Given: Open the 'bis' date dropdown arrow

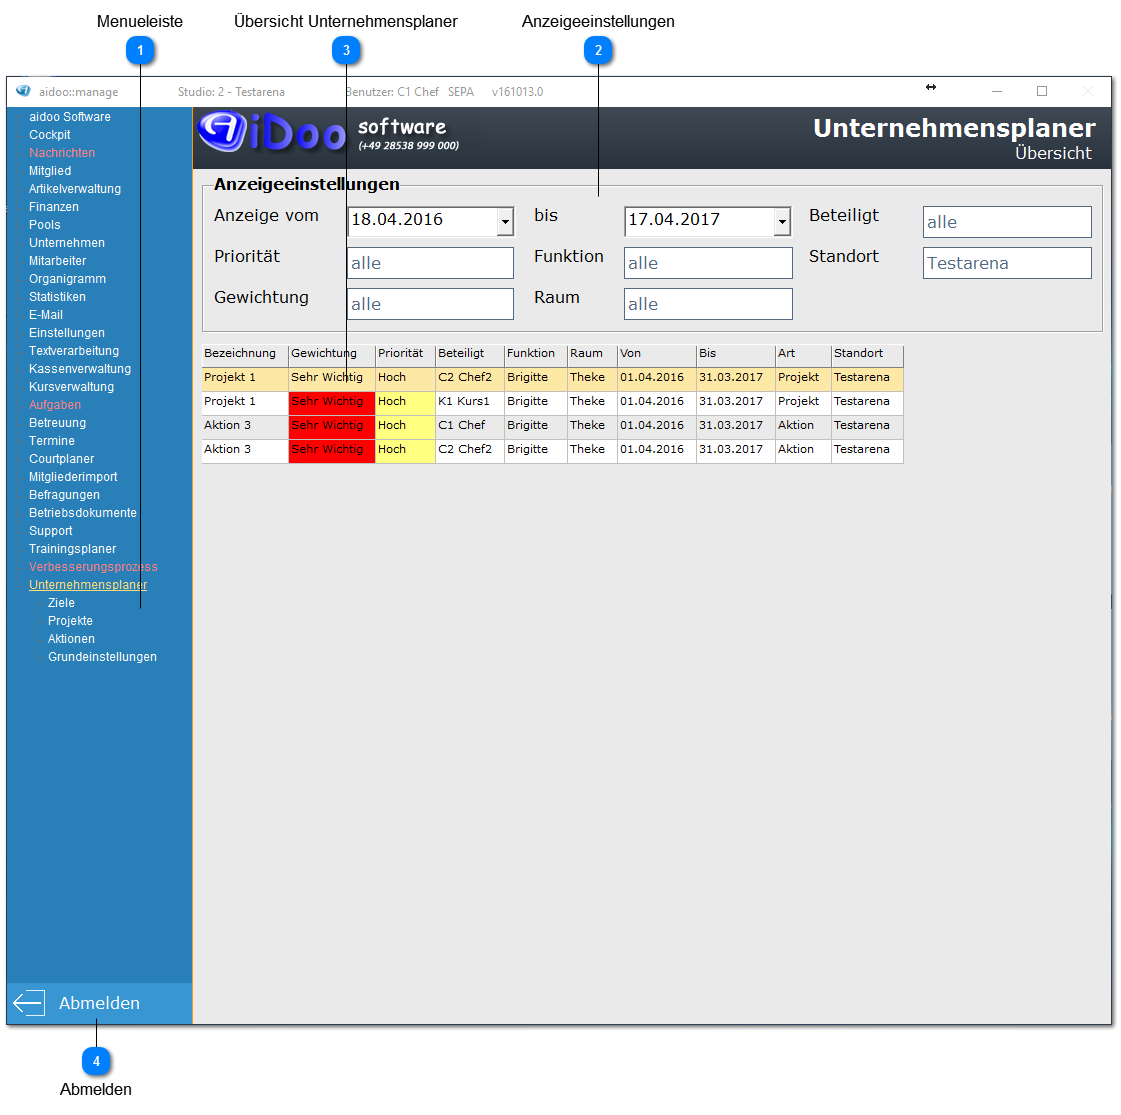Looking at the screenshot, I should coord(782,222).
